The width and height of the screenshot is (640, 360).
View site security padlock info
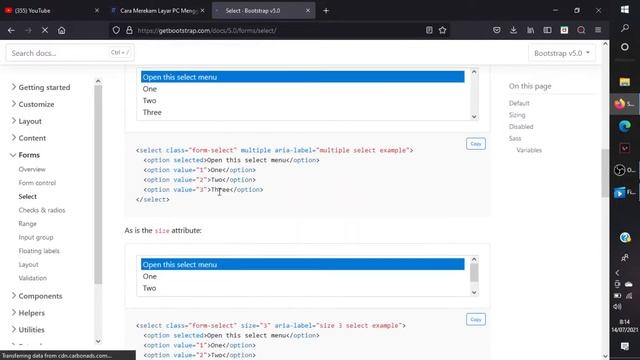click(x=129, y=30)
